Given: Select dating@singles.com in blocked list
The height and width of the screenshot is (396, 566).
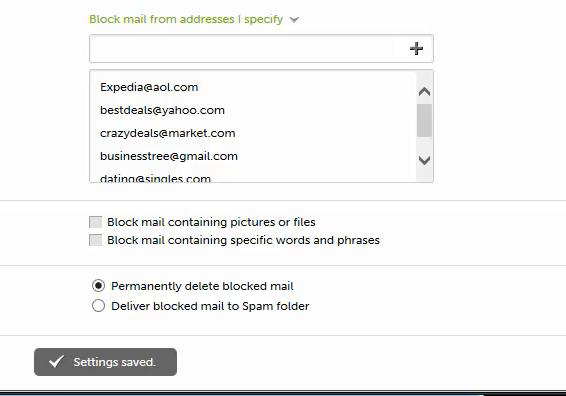Looking at the screenshot, I should [156, 178].
